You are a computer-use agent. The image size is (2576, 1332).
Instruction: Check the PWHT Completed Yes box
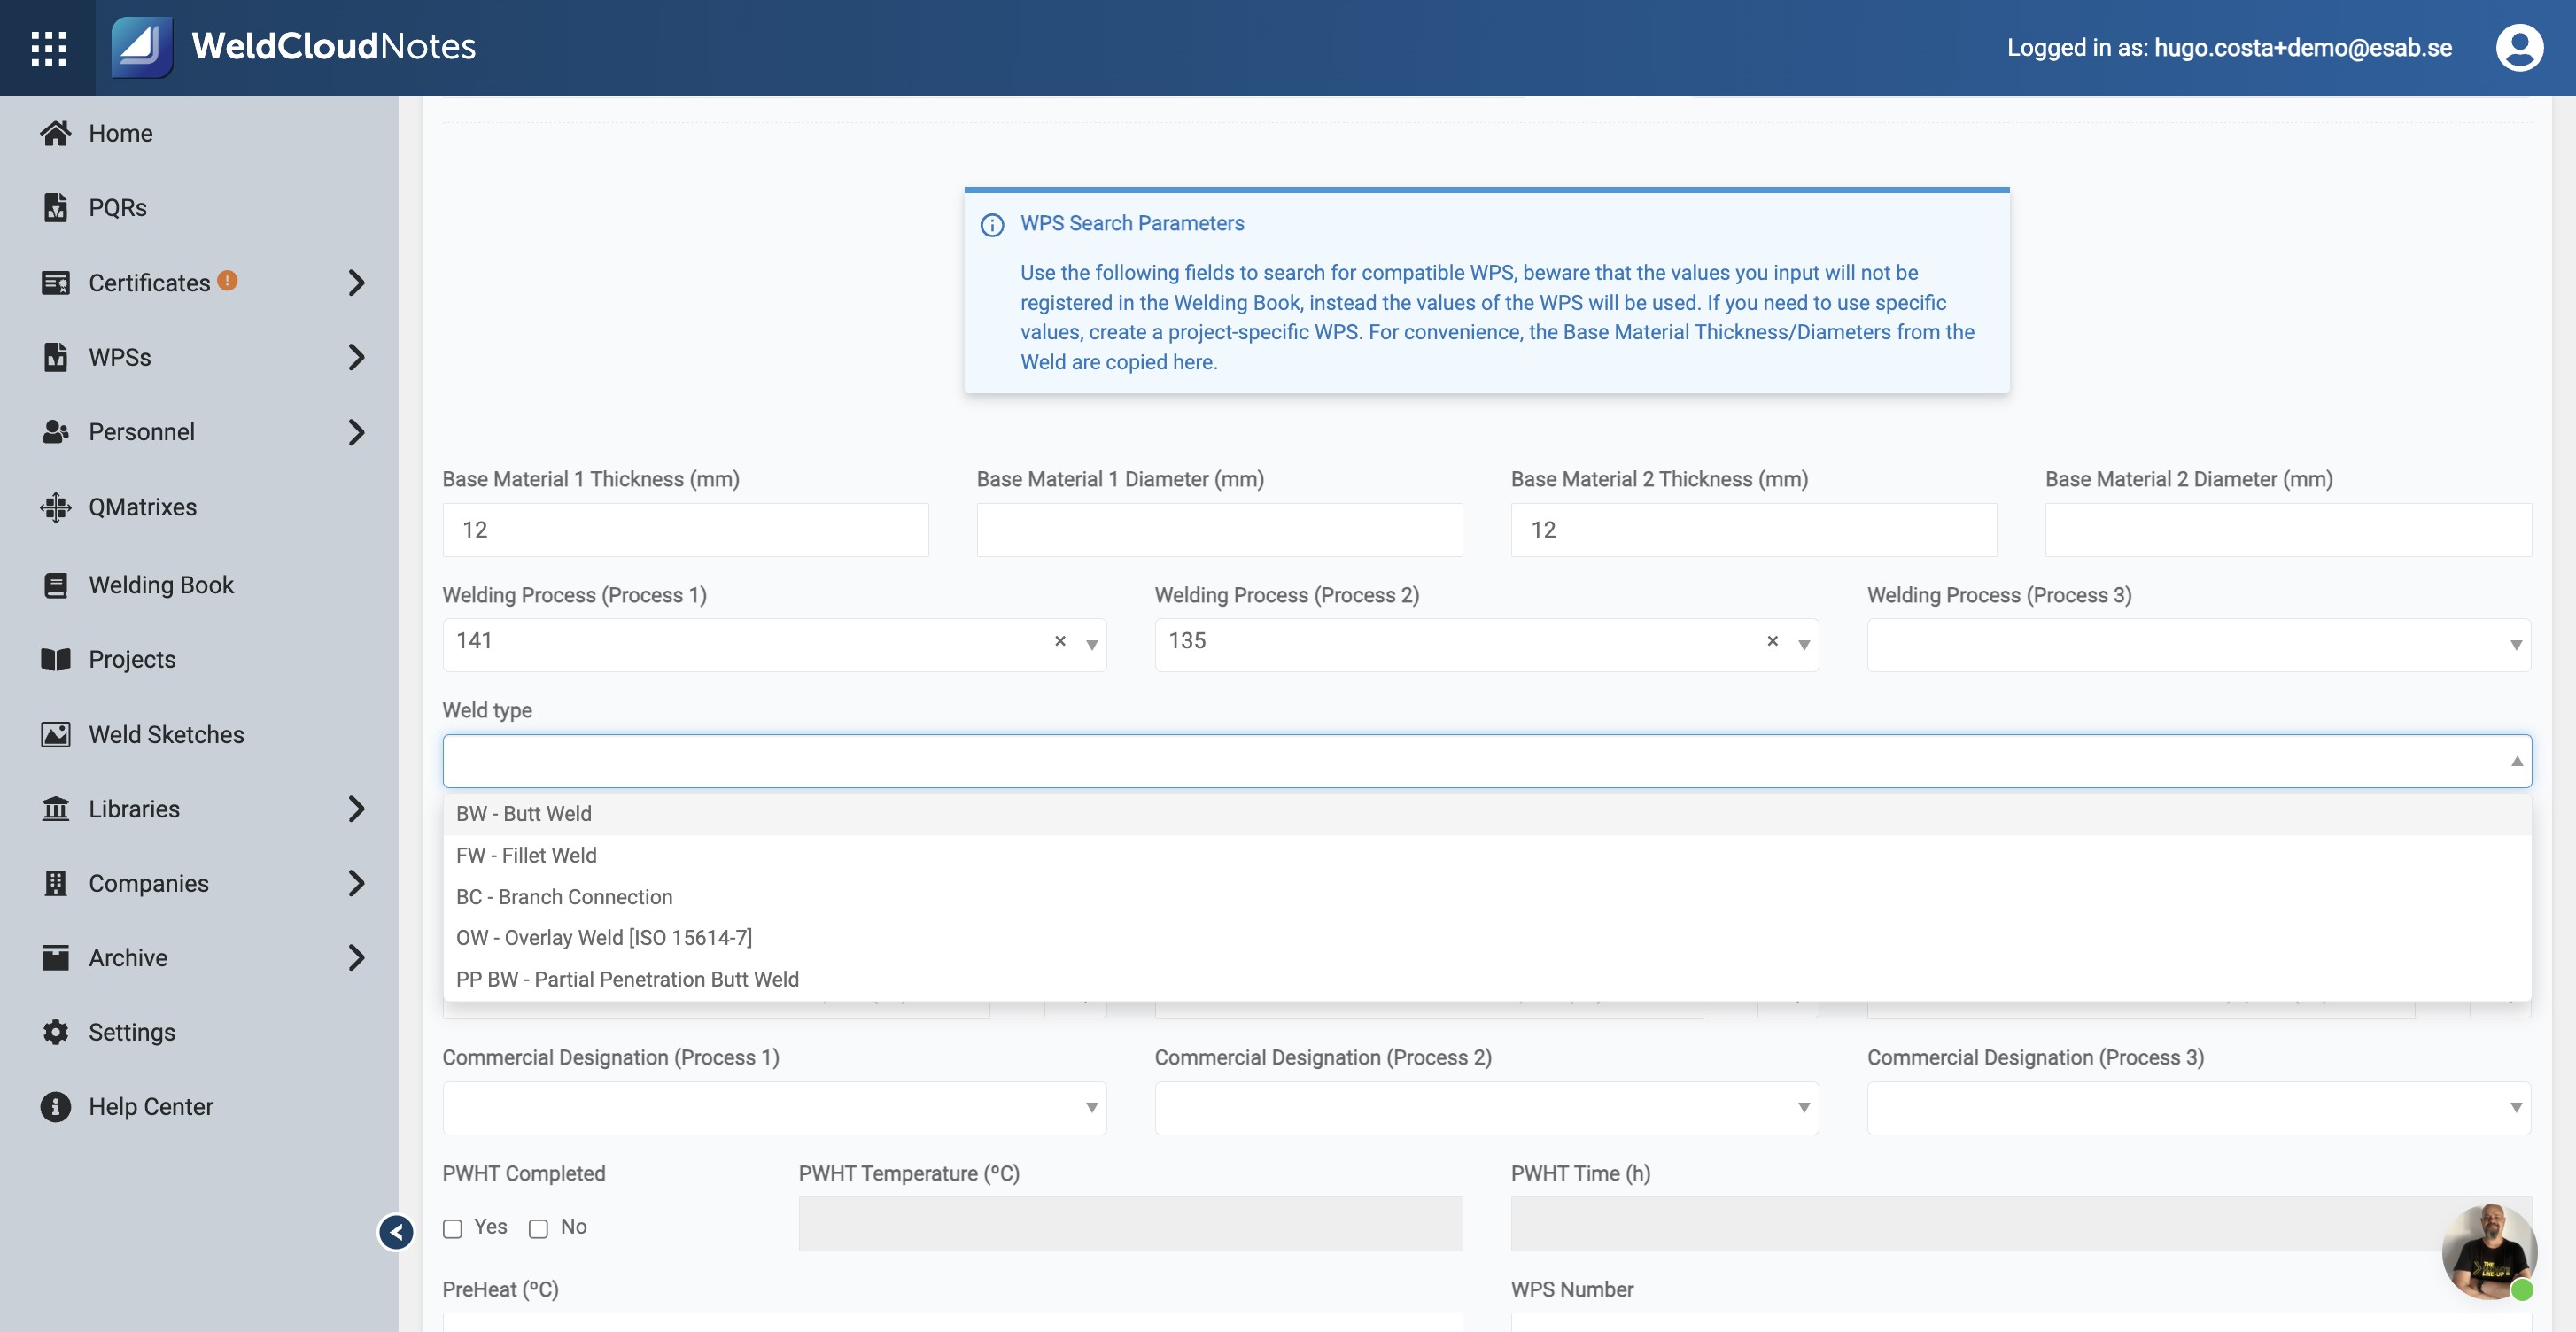pyautogui.click(x=453, y=1228)
